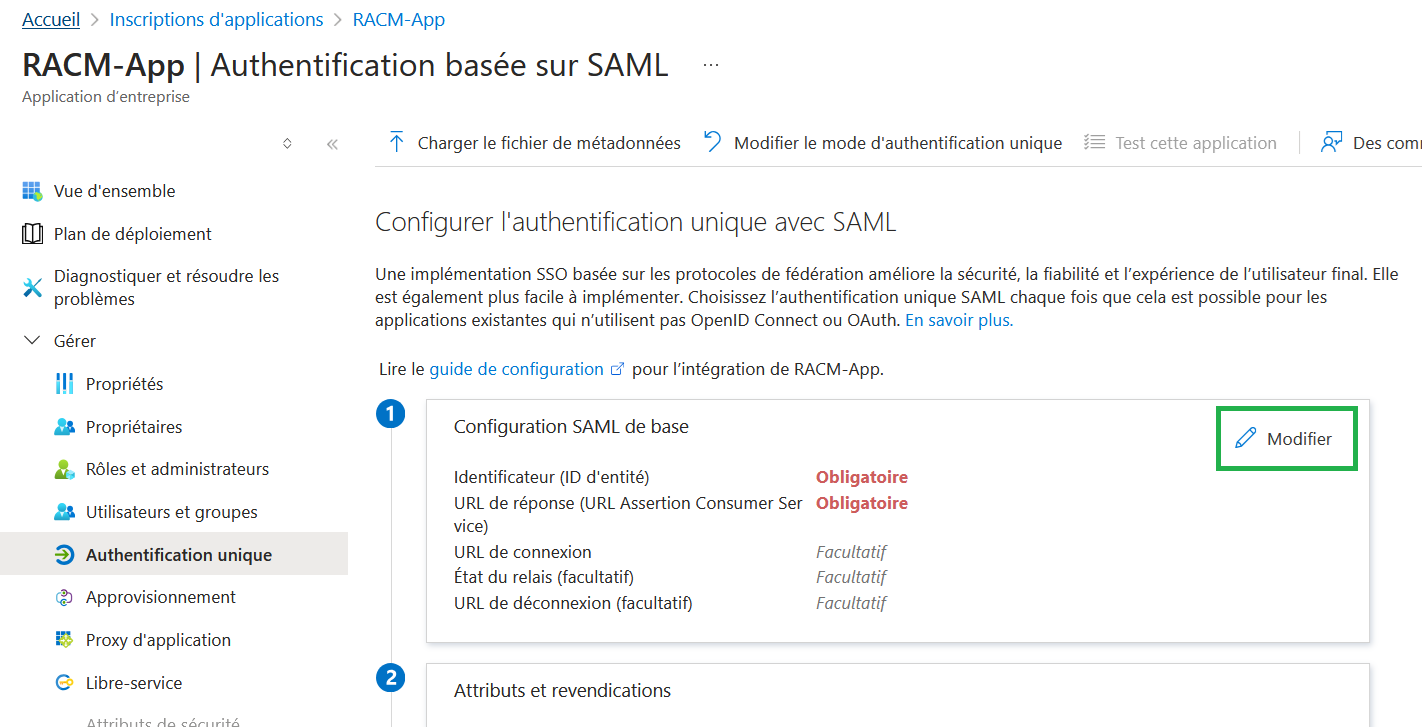Viewport: 1422px width, 727px height.
Task: Go to Inscriptions d'applications breadcrumb
Action: coord(216,20)
